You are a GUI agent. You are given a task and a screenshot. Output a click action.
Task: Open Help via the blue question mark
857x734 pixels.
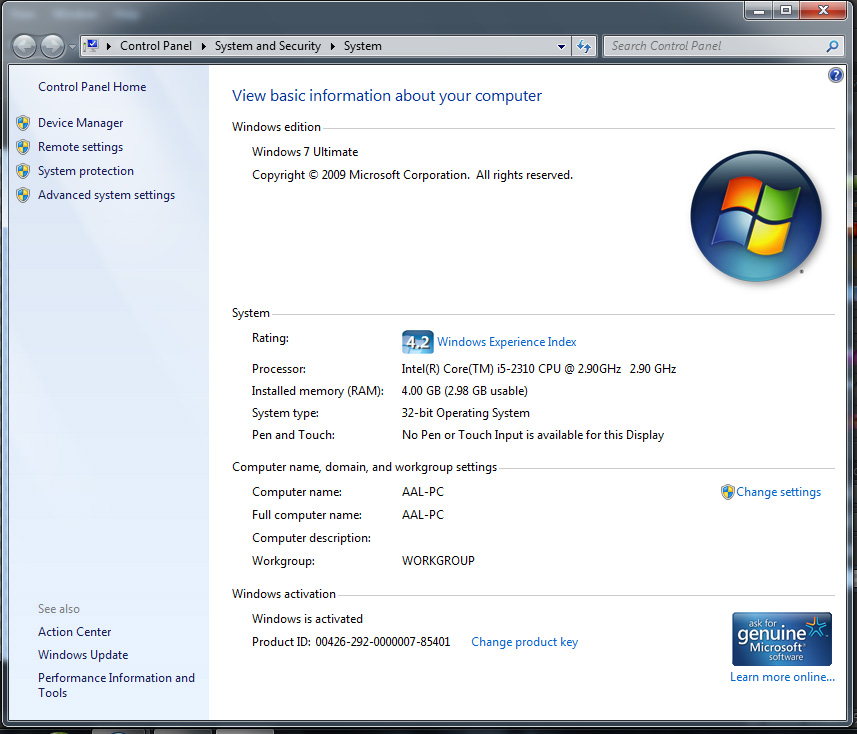pyautogui.click(x=835, y=75)
